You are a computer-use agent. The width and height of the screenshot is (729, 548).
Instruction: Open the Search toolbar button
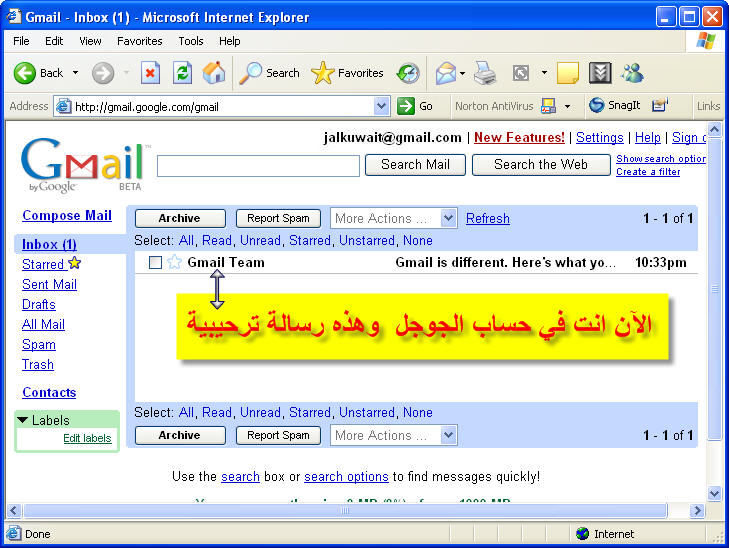(269, 73)
